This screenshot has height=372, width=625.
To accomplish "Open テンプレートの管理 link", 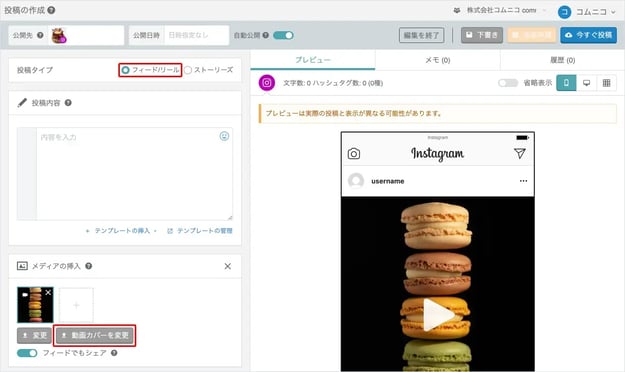I will click(x=200, y=230).
